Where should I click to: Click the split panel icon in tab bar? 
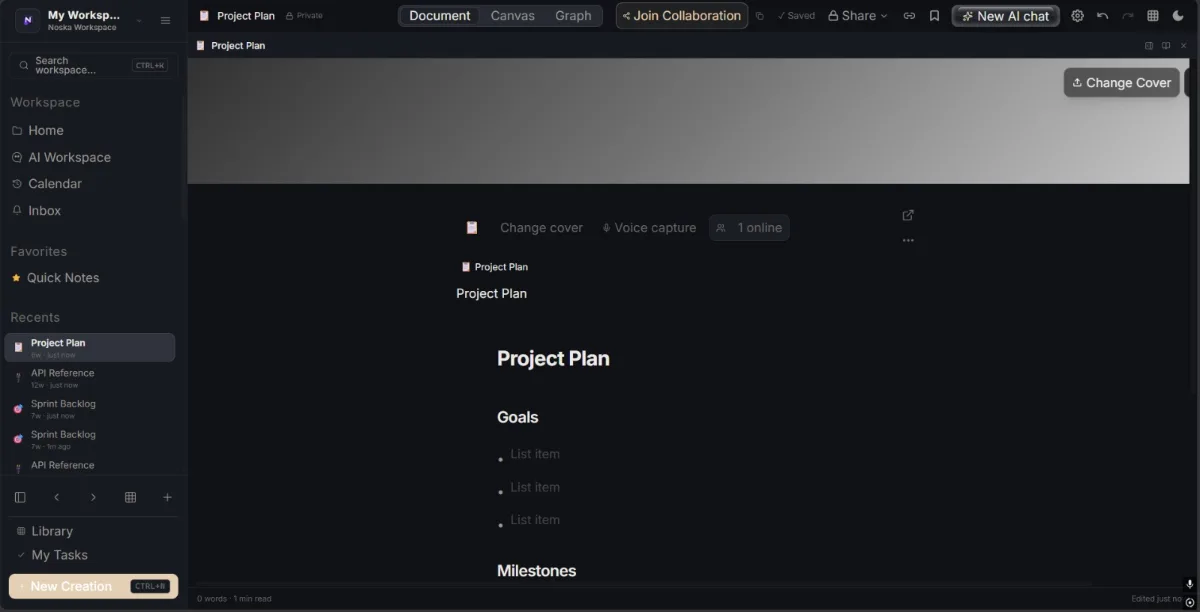pyautogui.click(x=1149, y=46)
